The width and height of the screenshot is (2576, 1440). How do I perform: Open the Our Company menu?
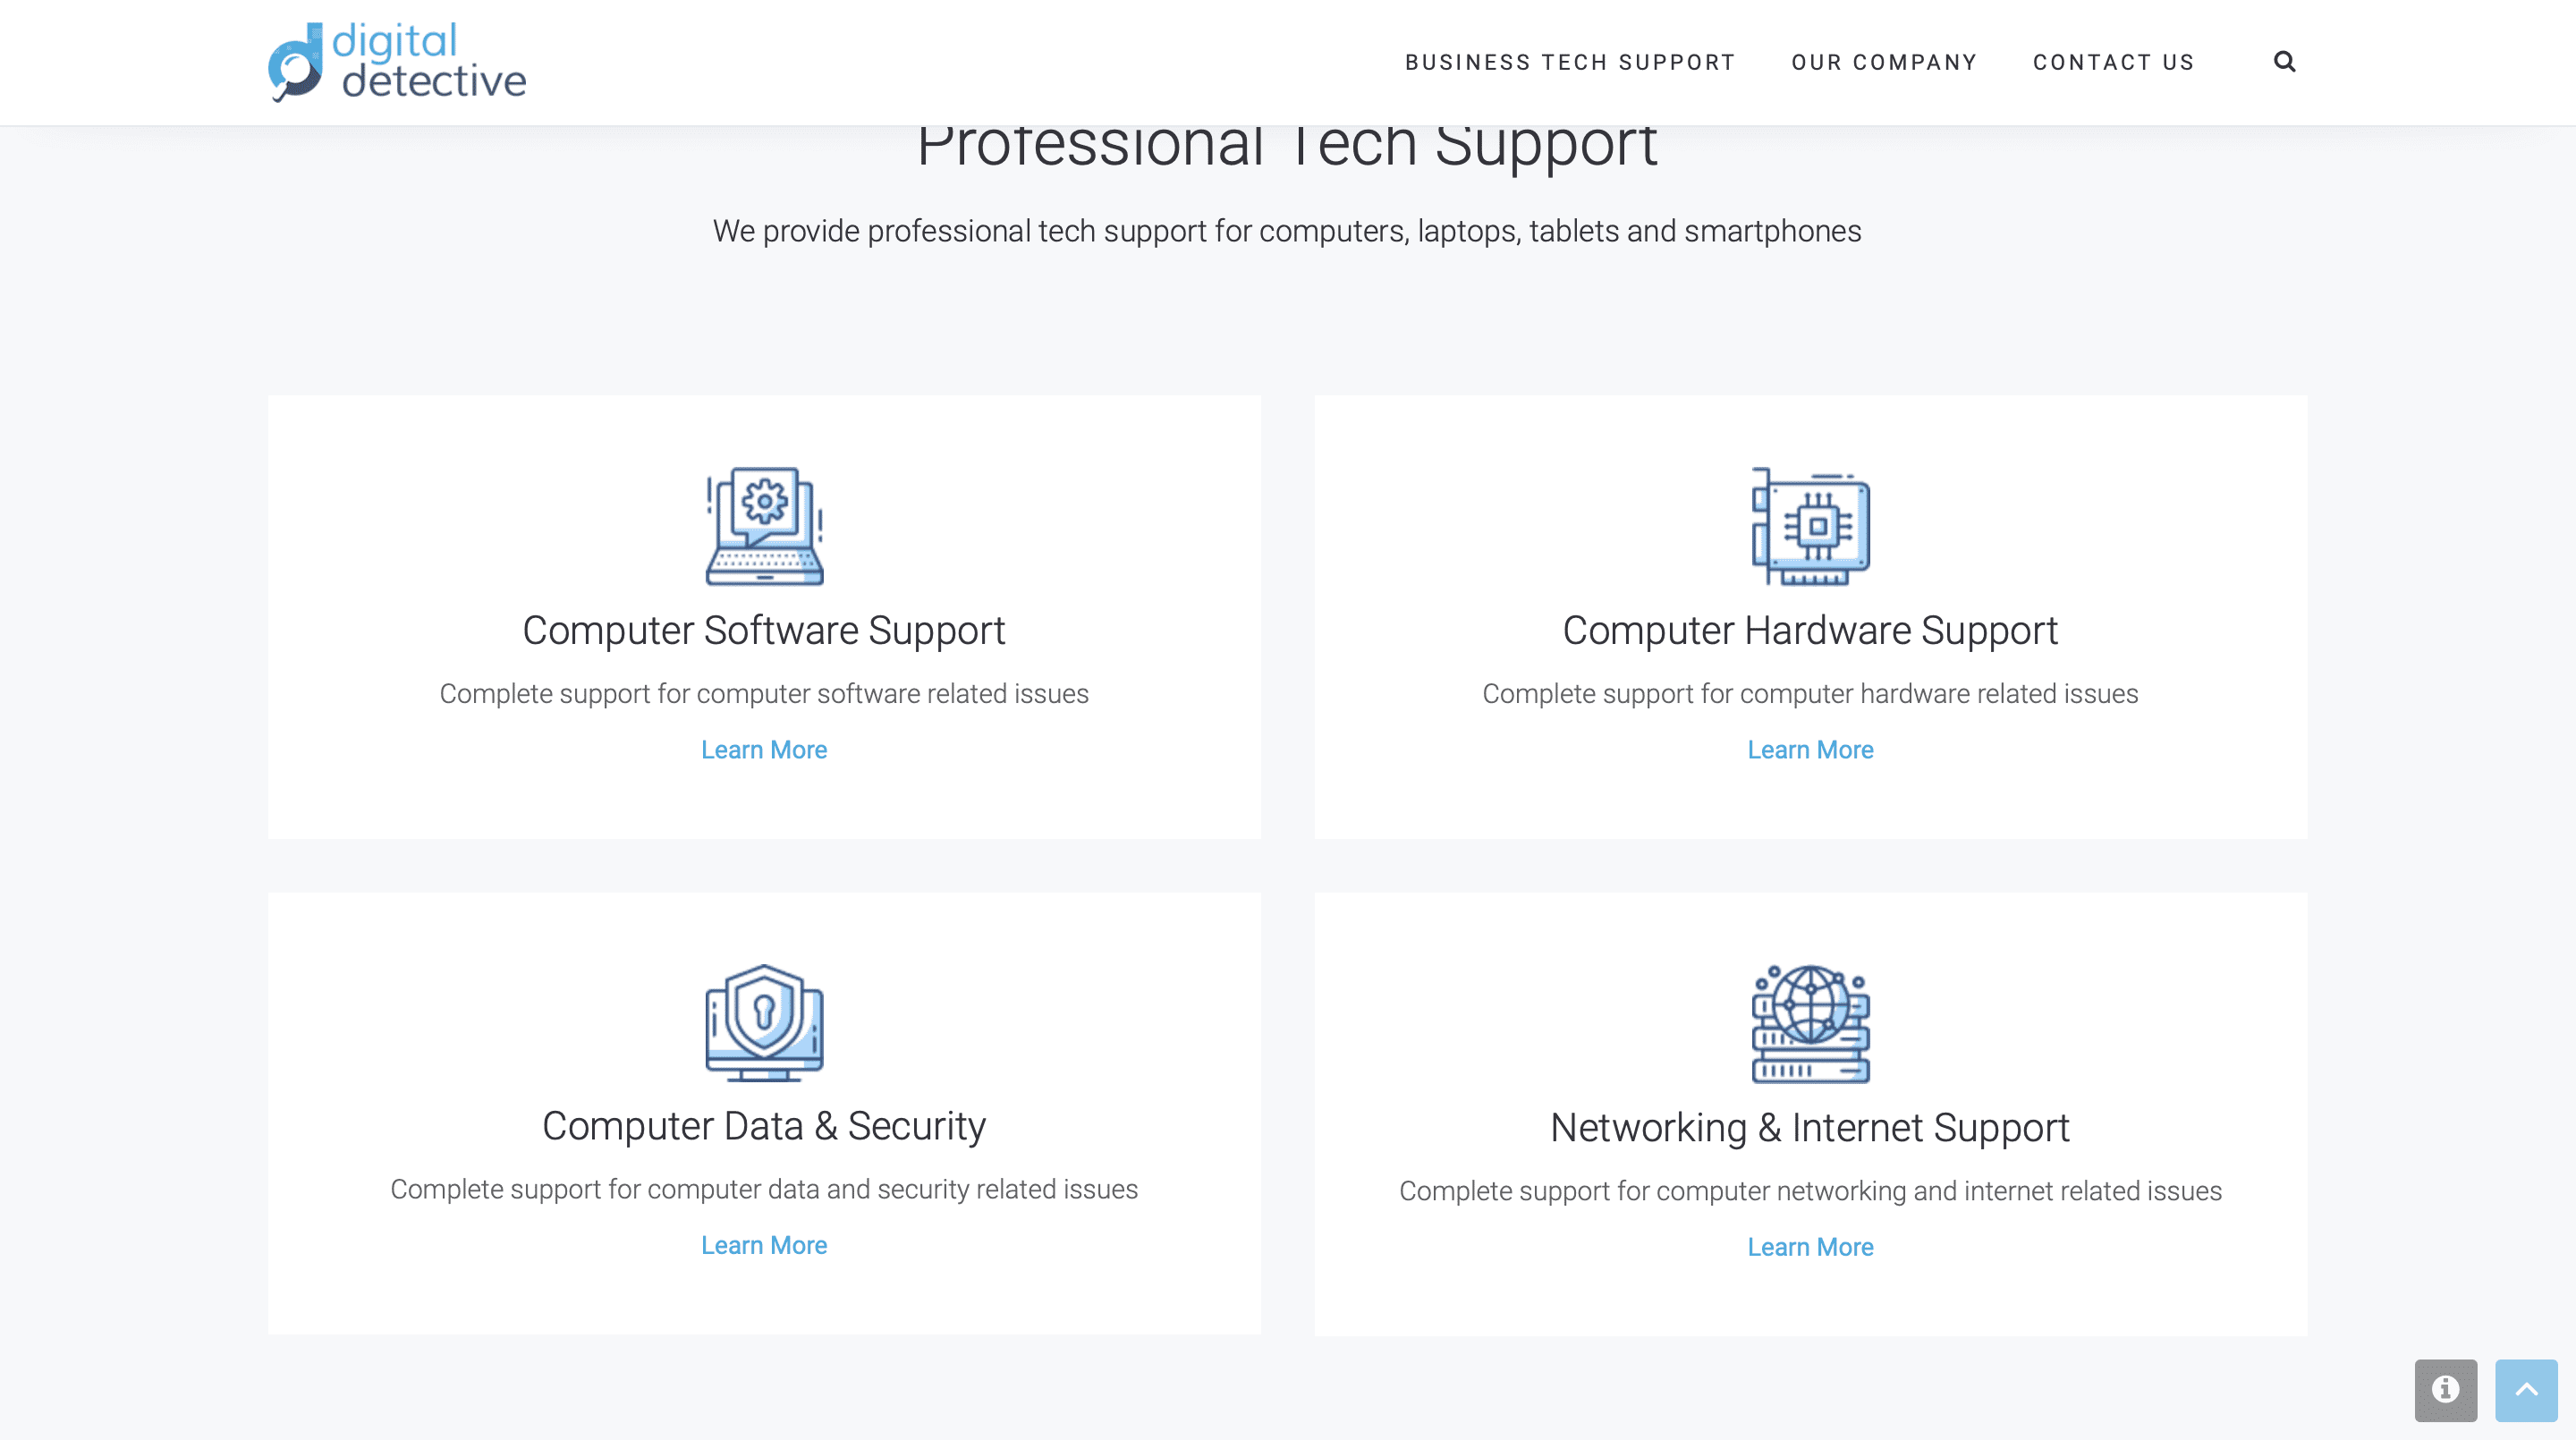coord(1884,62)
